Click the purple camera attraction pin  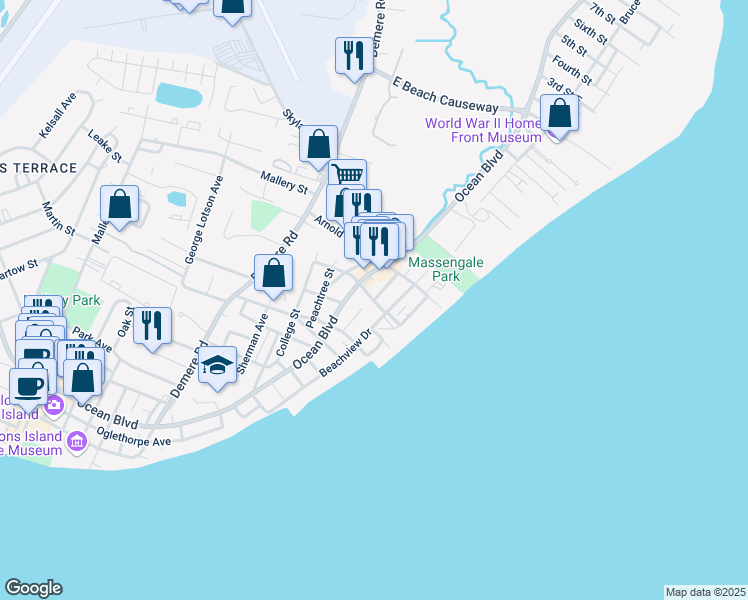[54, 405]
